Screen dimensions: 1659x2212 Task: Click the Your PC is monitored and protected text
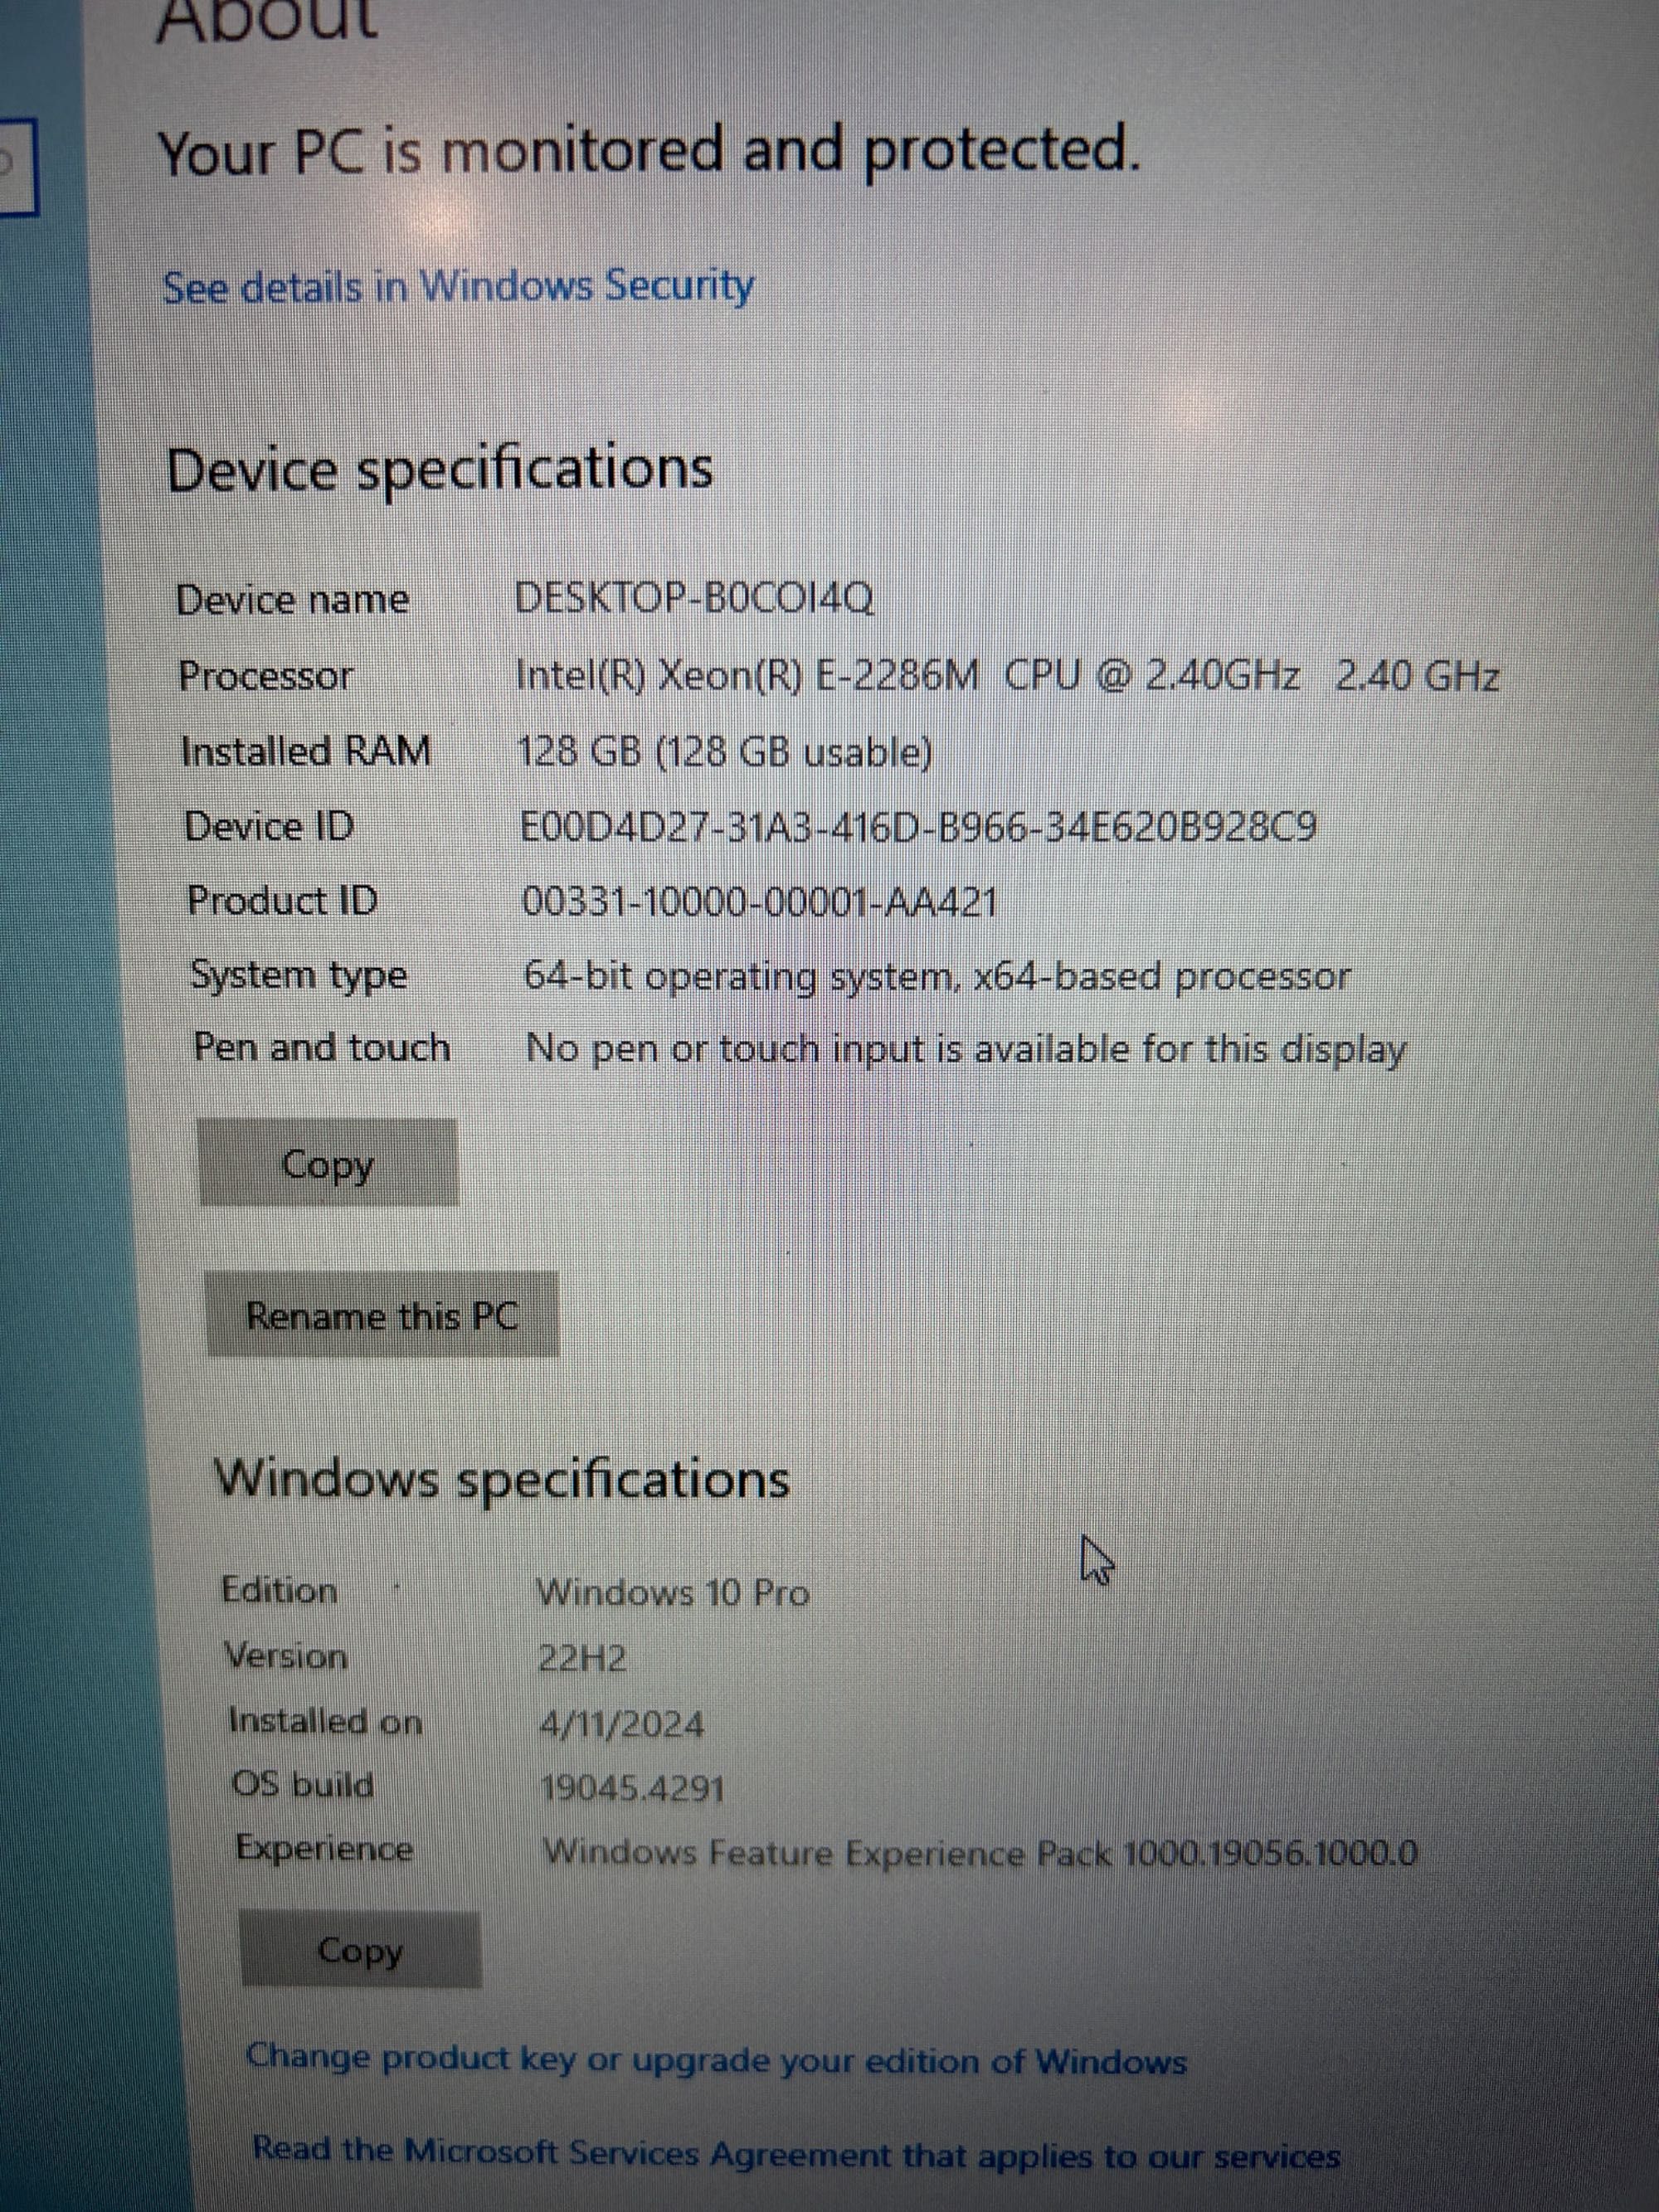(650, 152)
